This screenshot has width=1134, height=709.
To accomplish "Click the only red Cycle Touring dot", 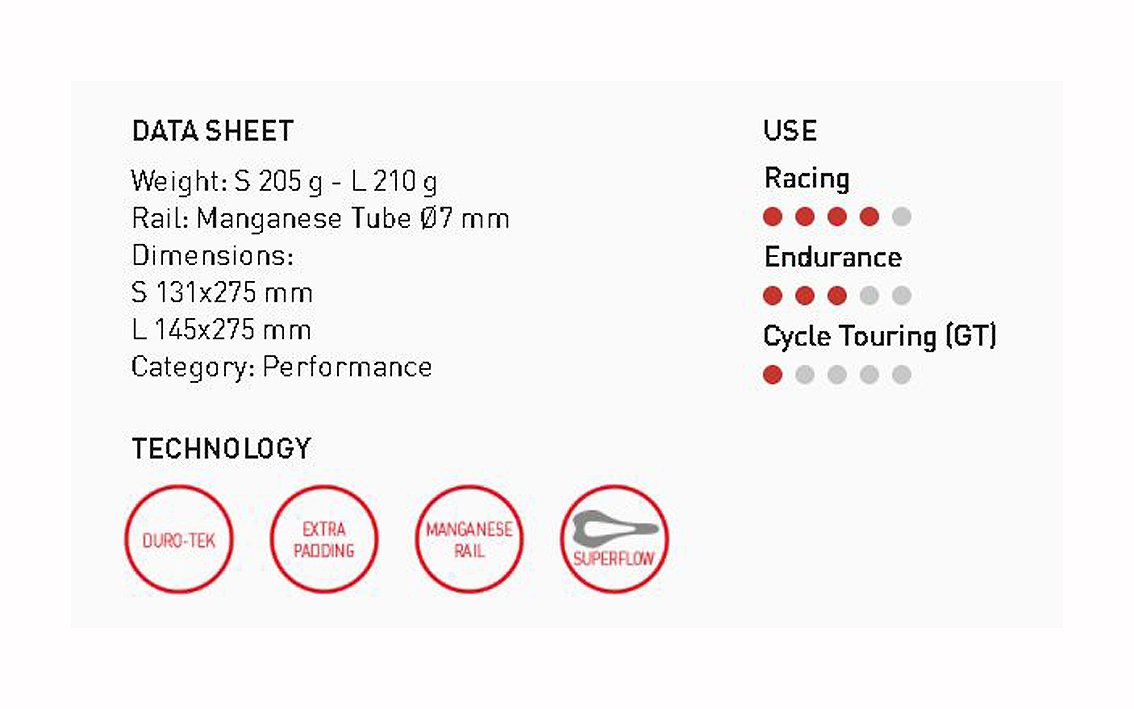I will point(772,375).
